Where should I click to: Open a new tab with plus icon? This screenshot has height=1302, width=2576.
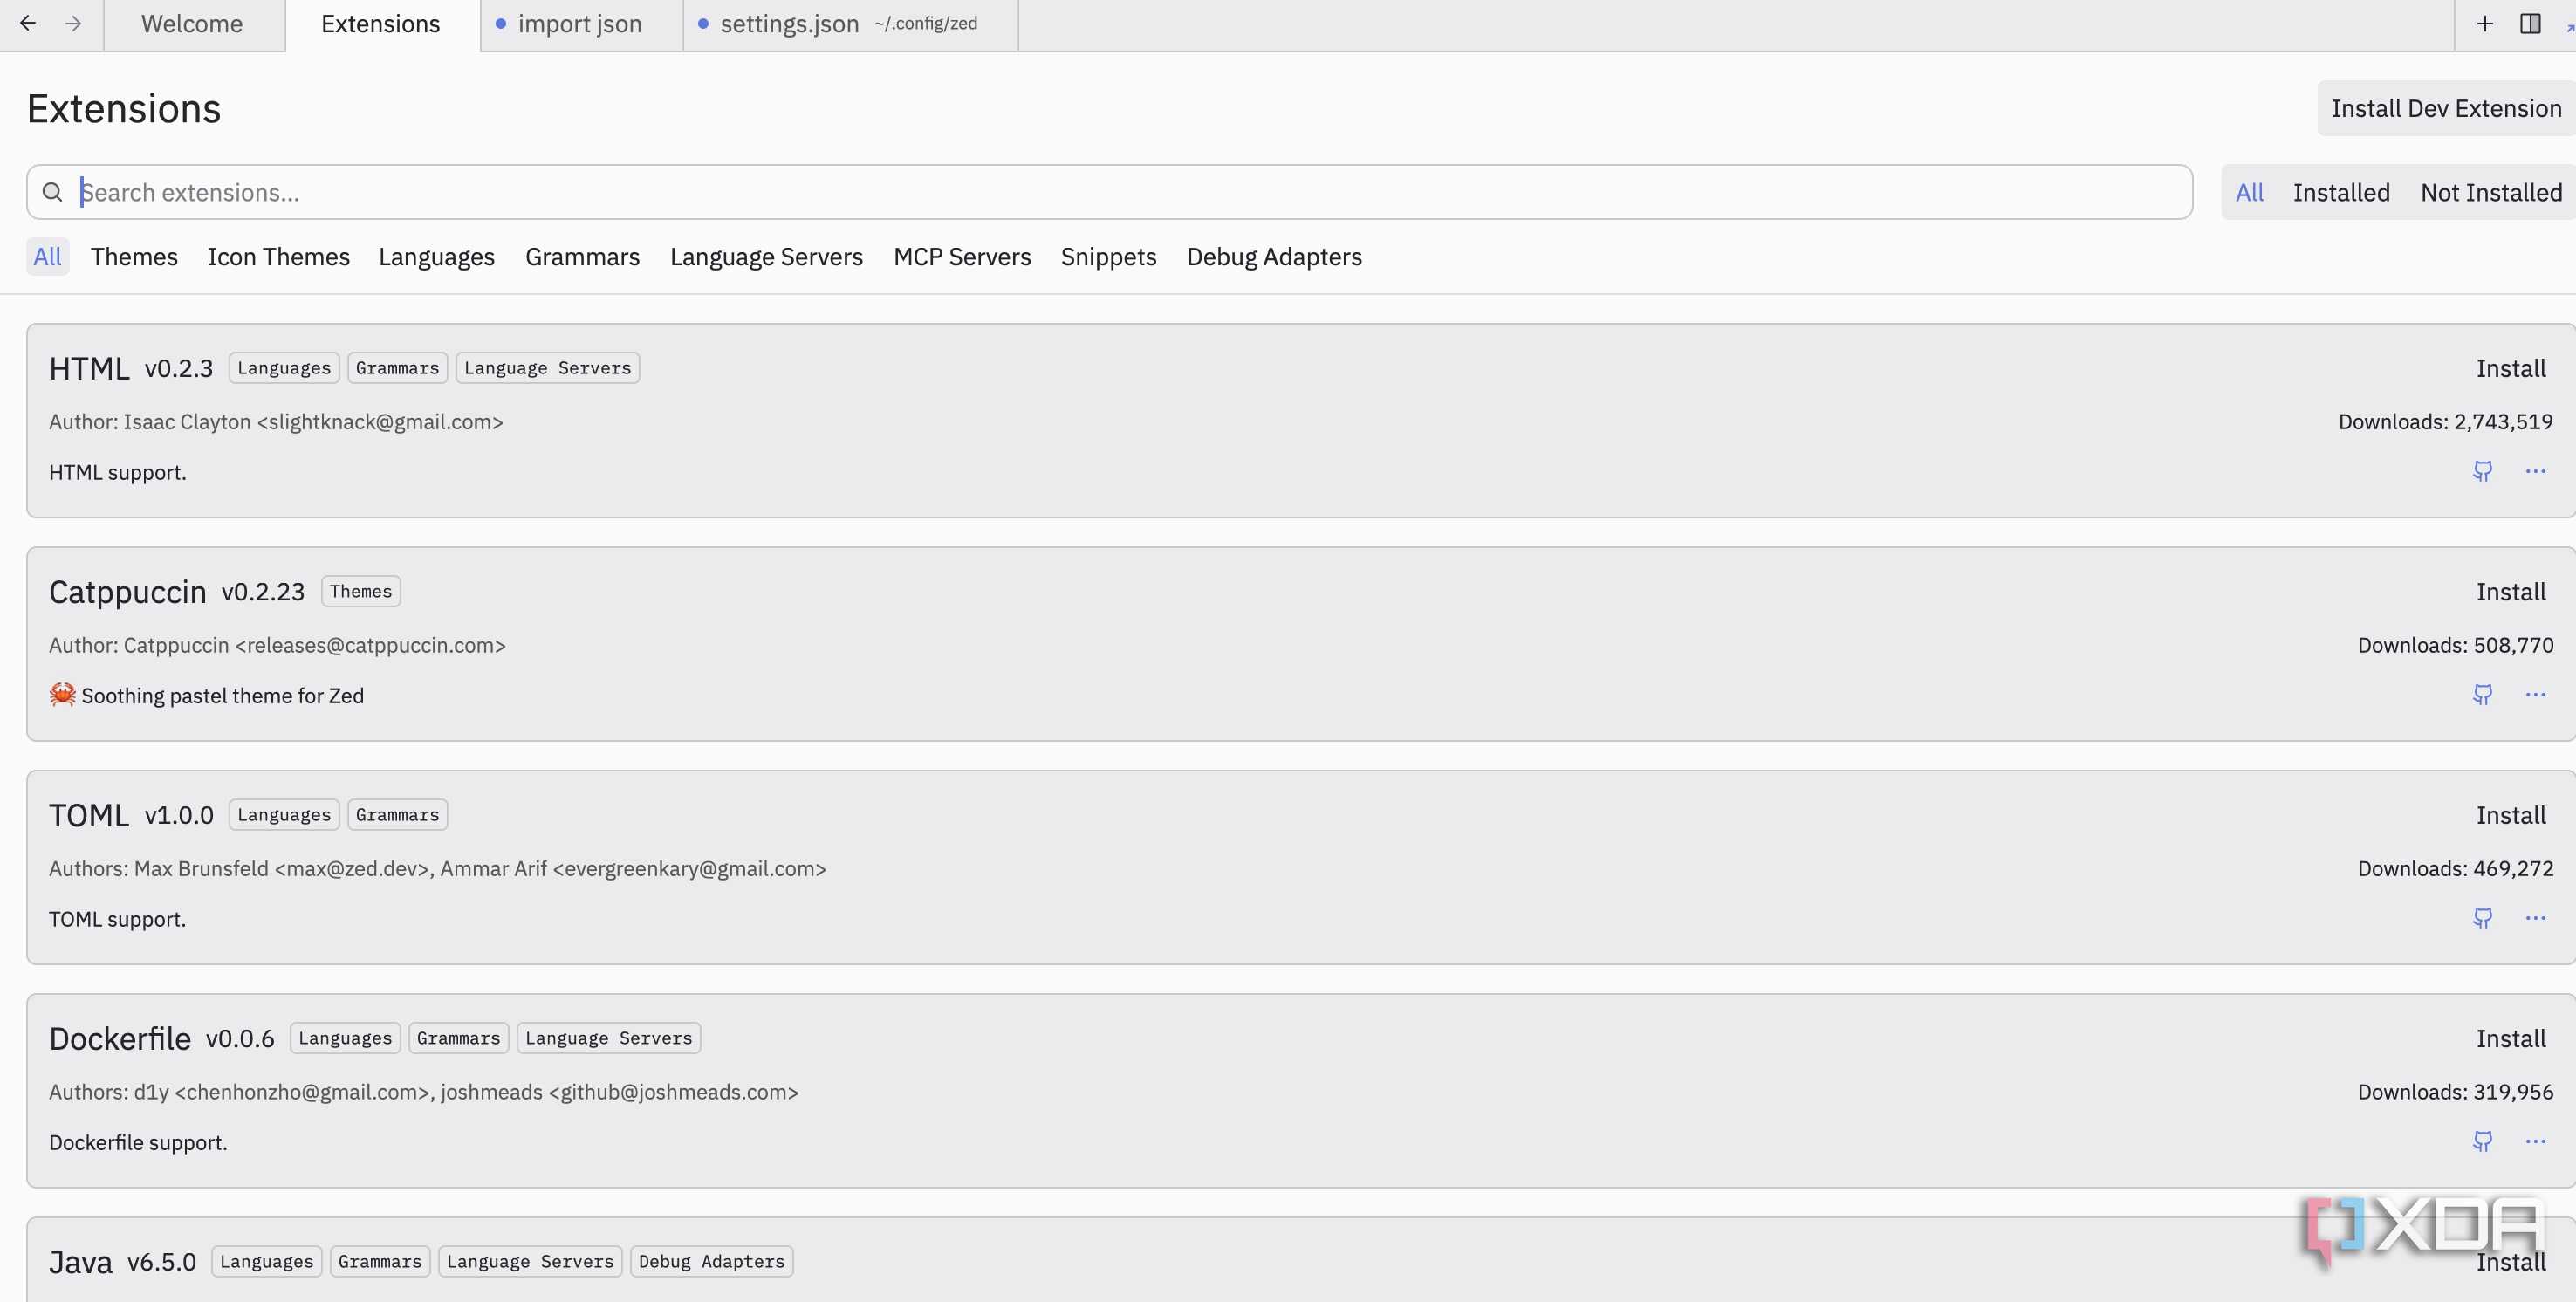2484,23
